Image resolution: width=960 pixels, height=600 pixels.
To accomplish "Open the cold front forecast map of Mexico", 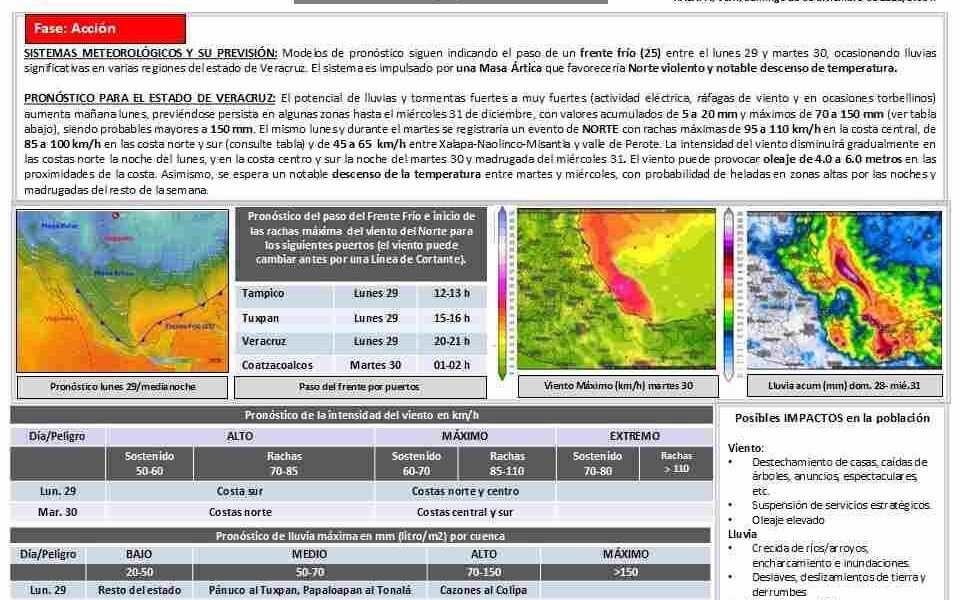I will (122, 291).
